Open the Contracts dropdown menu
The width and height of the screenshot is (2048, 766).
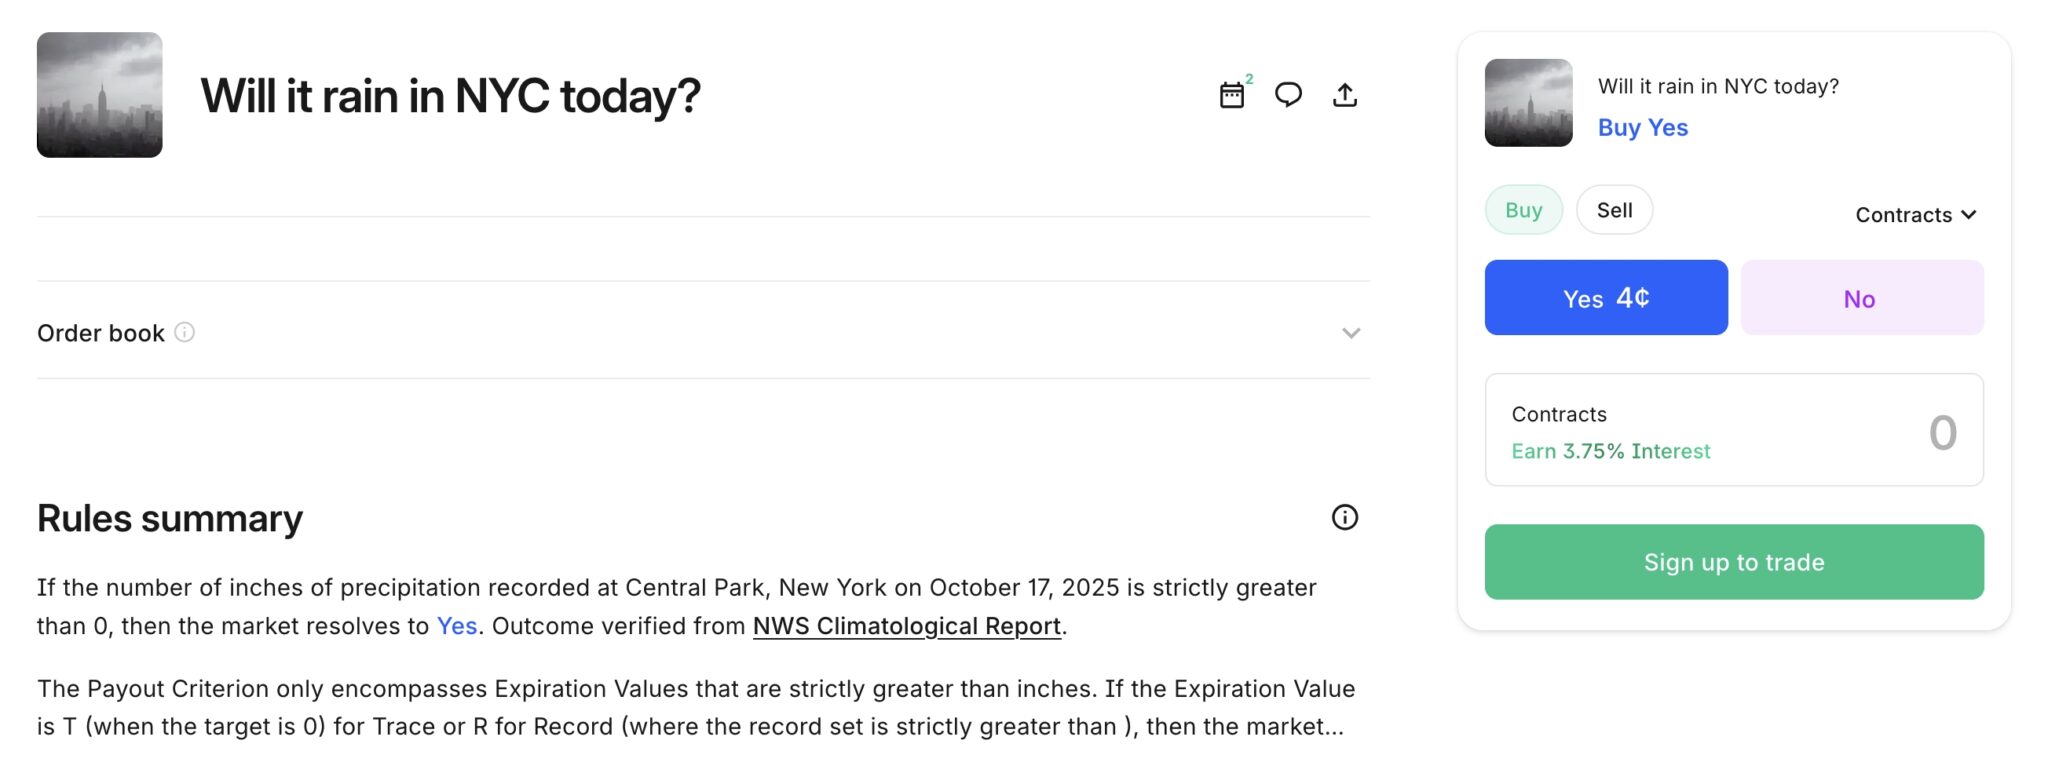(1916, 215)
